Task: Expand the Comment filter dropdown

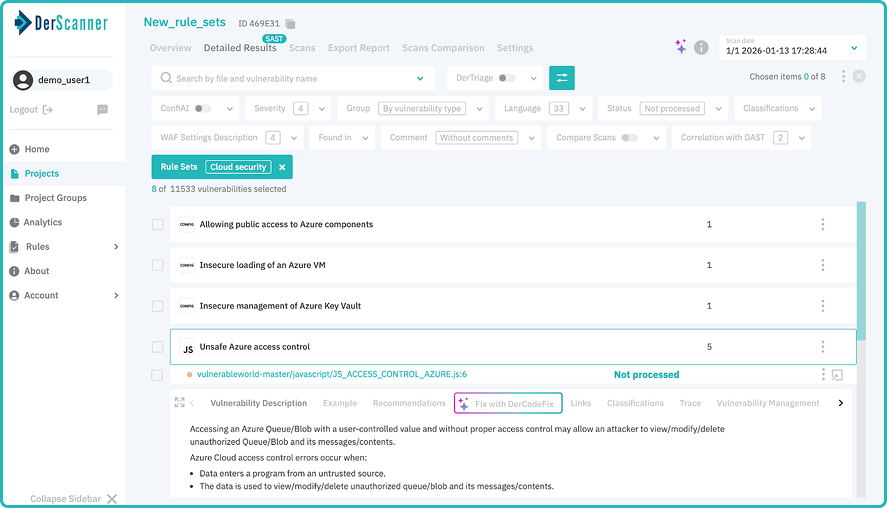Action: pos(532,138)
